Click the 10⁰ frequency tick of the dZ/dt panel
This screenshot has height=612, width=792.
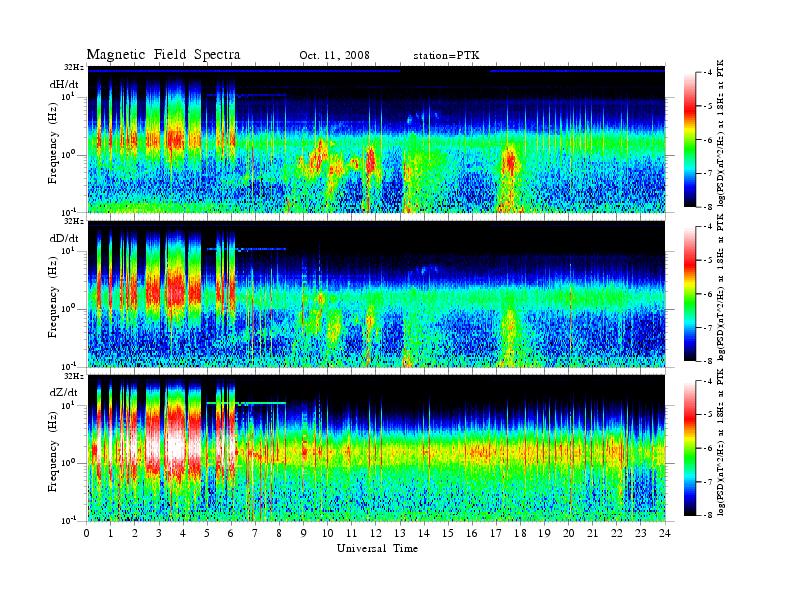[69, 463]
